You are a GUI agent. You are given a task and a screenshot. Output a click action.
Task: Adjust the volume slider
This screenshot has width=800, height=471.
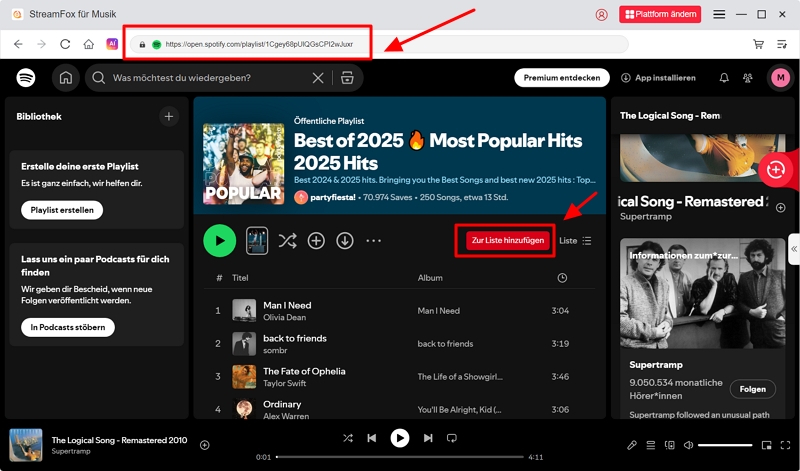click(x=725, y=445)
